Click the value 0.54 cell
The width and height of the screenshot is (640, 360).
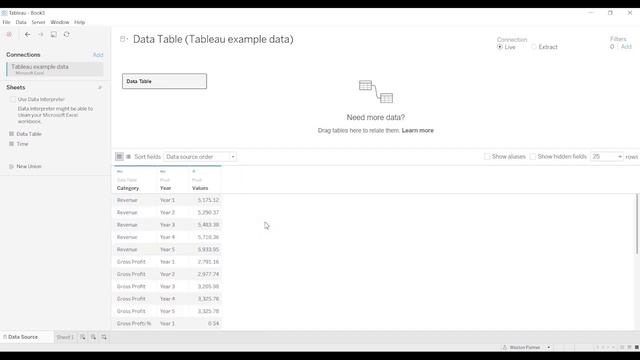(213, 323)
